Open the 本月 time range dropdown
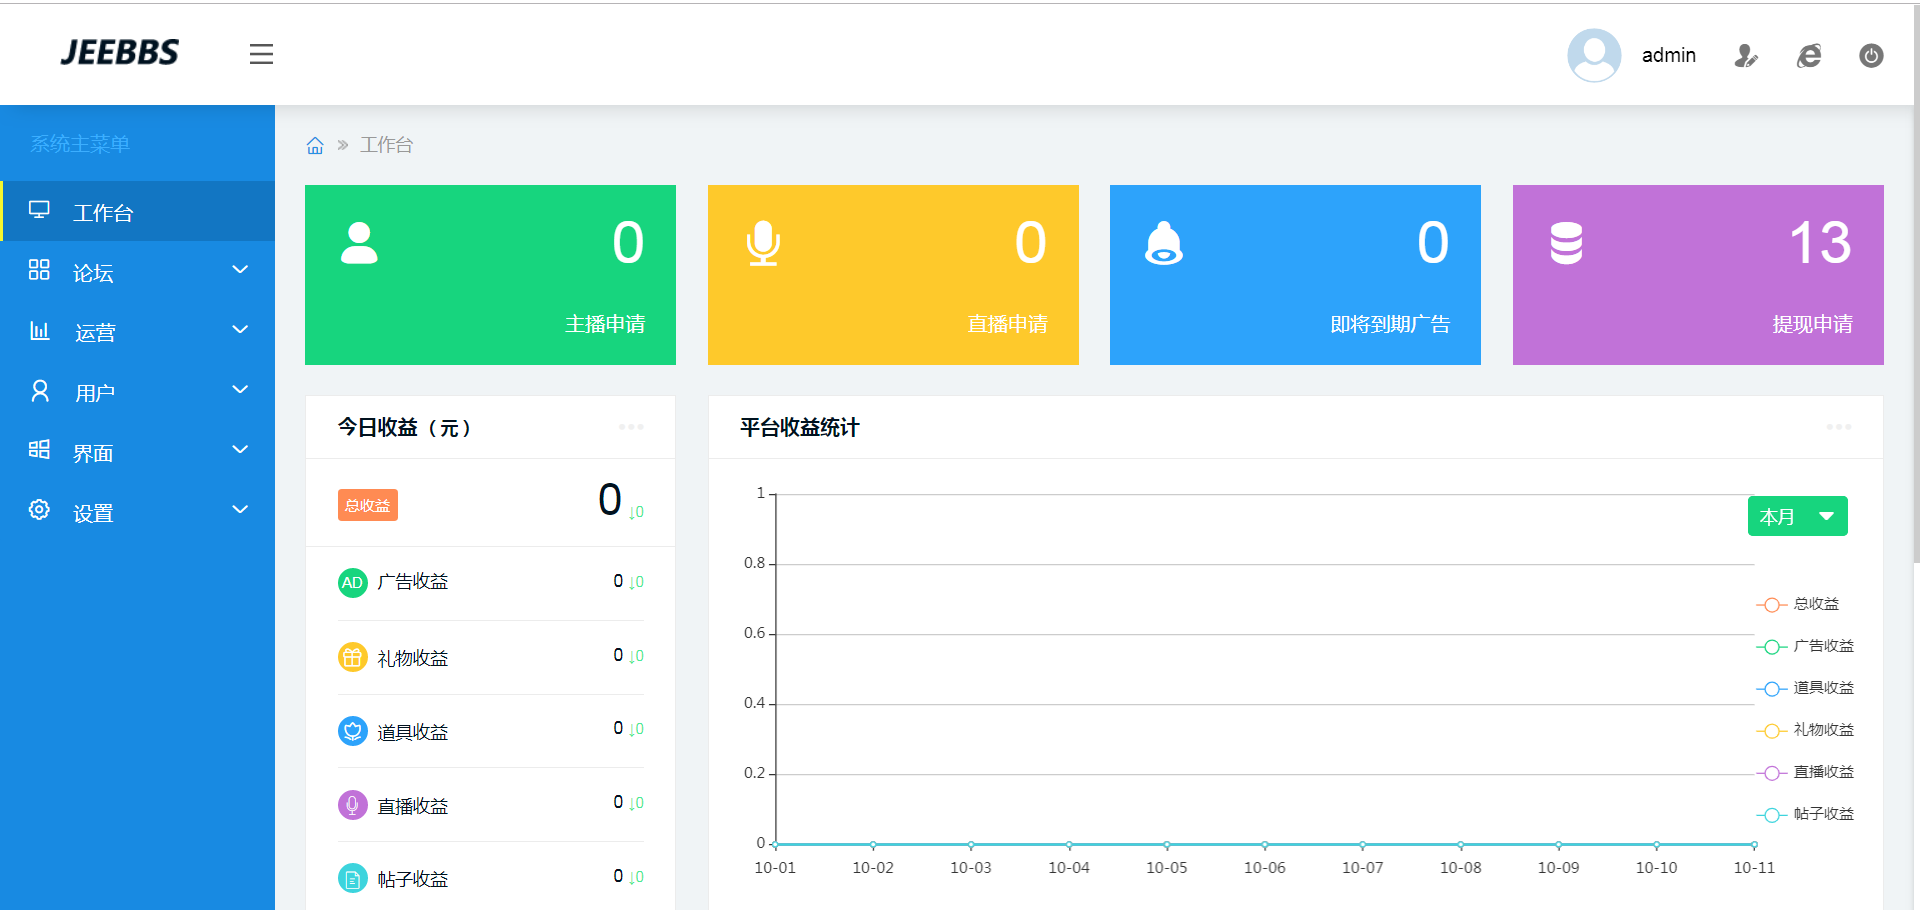 click(x=1797, y=516)
